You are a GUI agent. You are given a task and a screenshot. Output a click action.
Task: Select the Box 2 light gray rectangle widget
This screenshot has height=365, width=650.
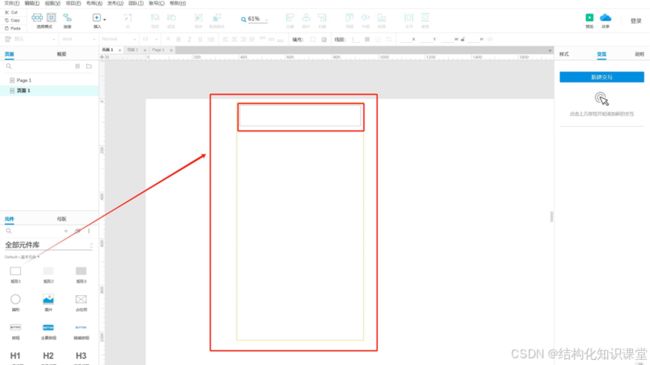pyautogui.click(x=48, y=275)
